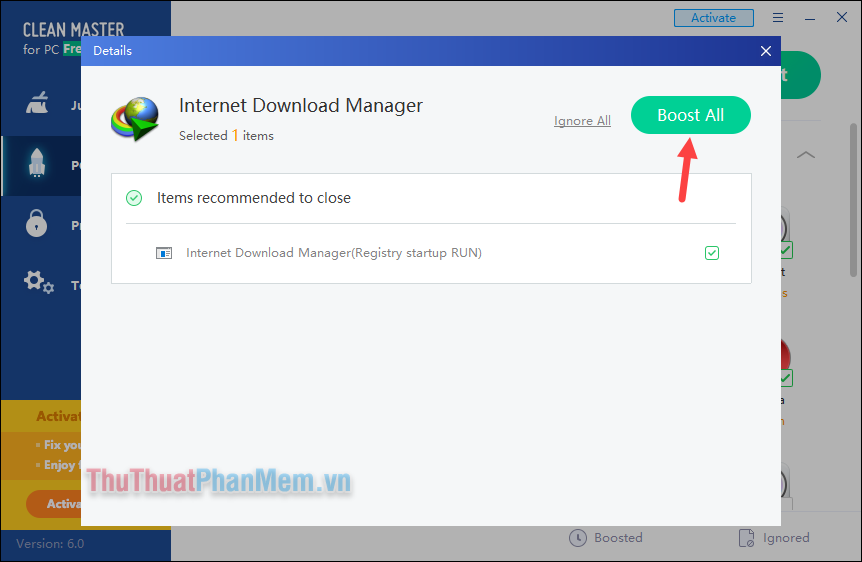Click the 'Version: 6.0' label

pos(50,544)
